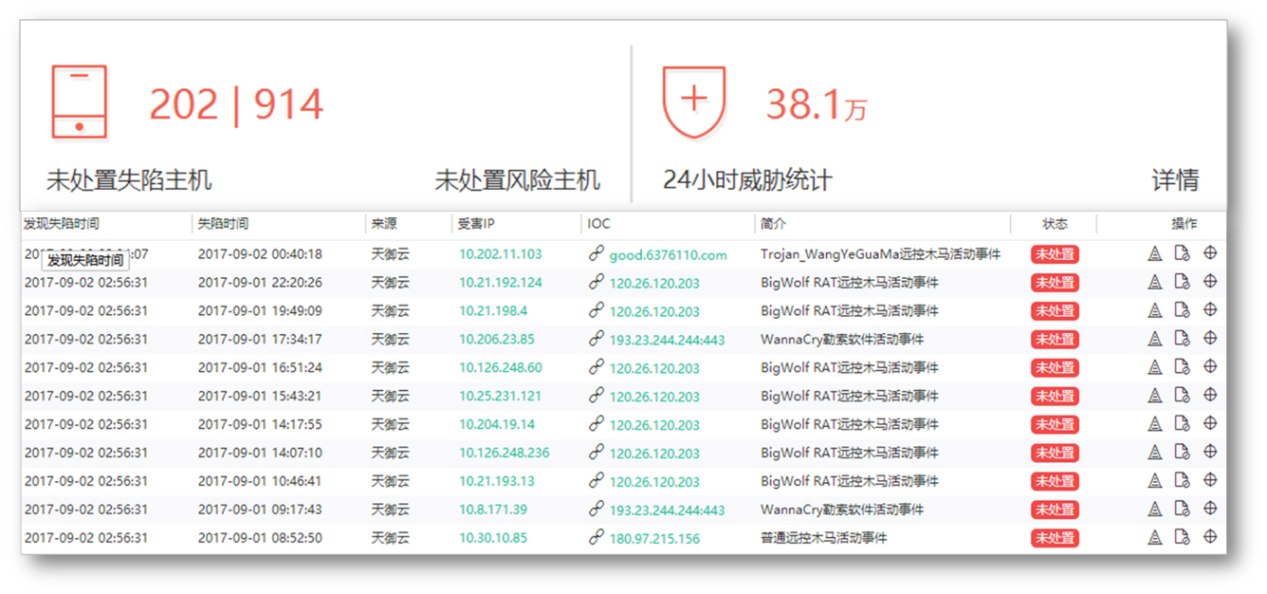Click 未处置 status badge for 10.21.198.4
The height and width of the screenshot is (594, 1267).
coord(1054,311)
